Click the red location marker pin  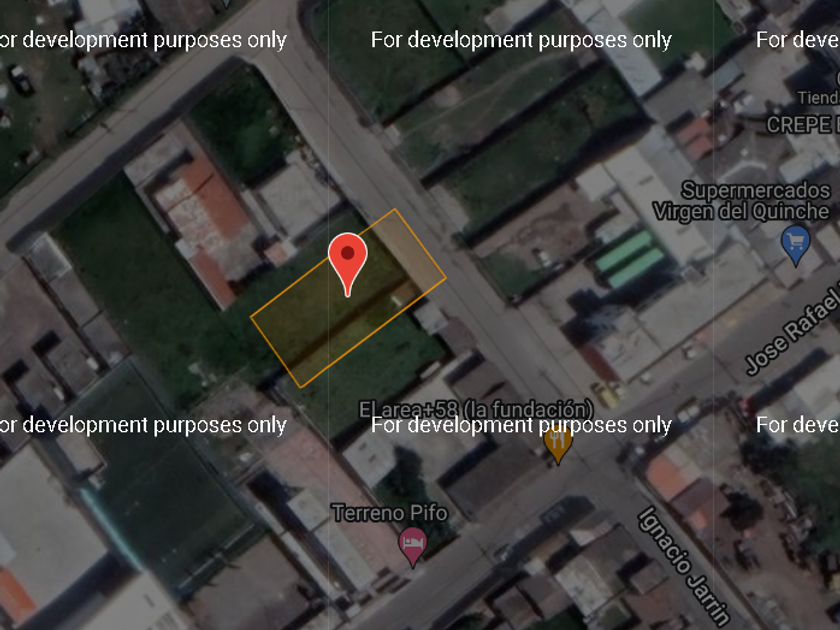tap(348, 264)
